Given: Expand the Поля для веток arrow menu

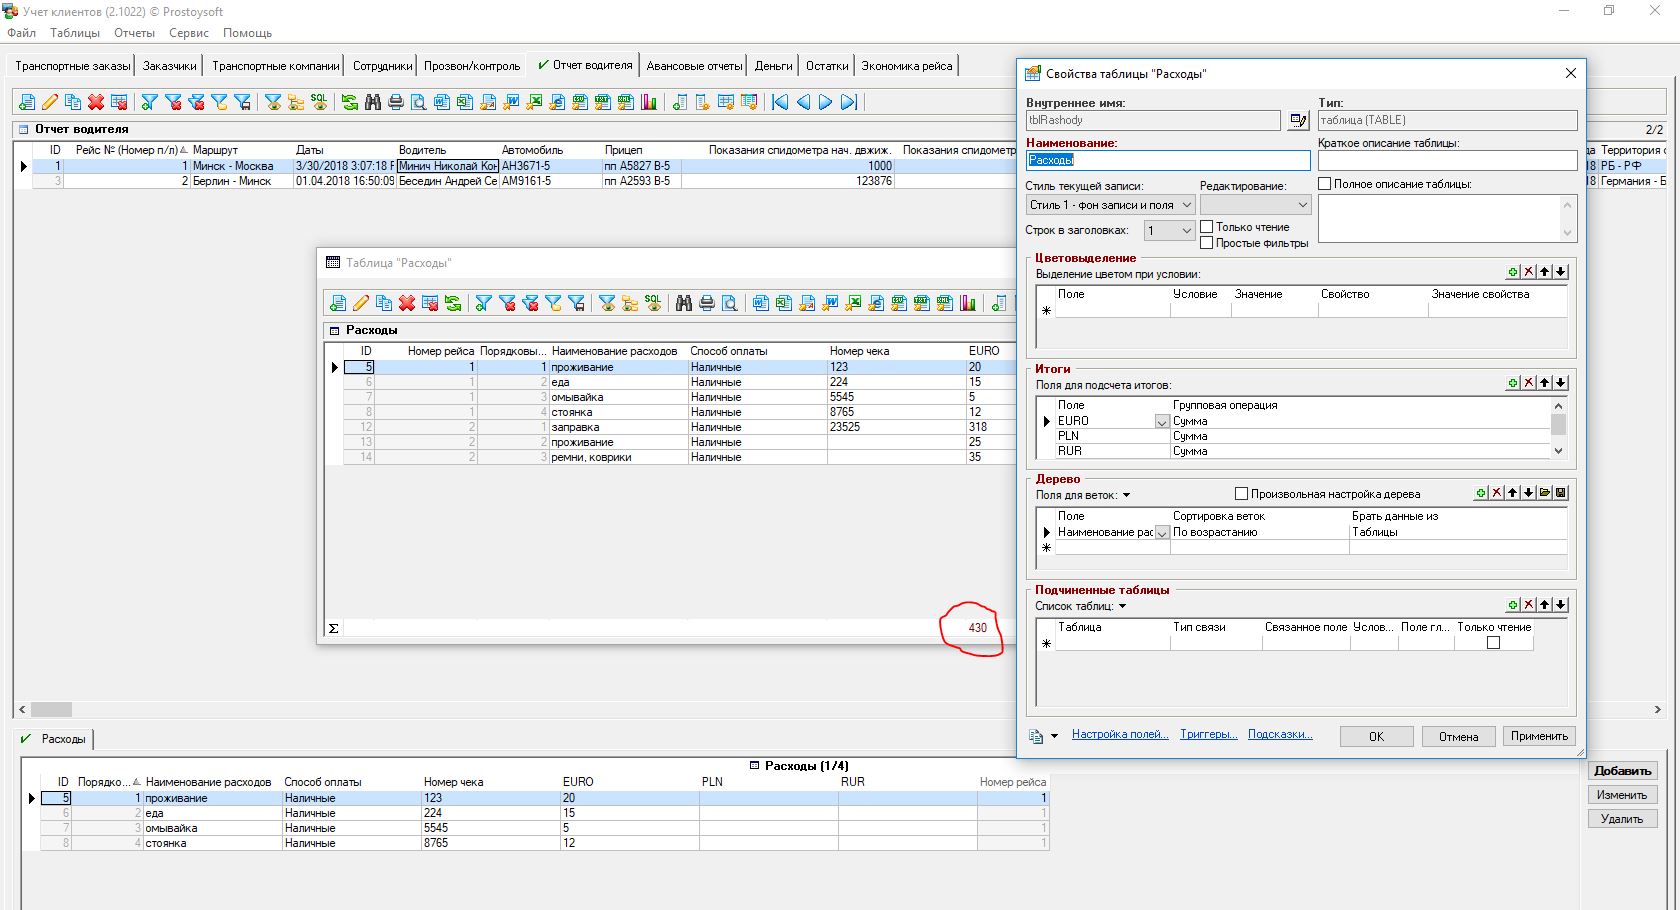Looking at the screenshot, I should [1127, 495].
